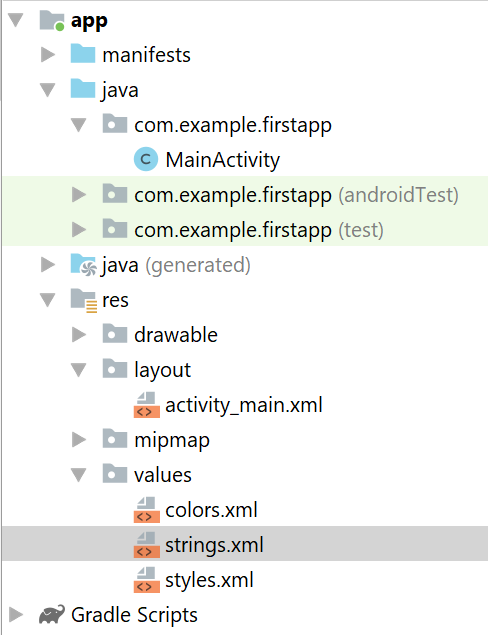
Task: Select the layout folder label
Action: point(162,370)
